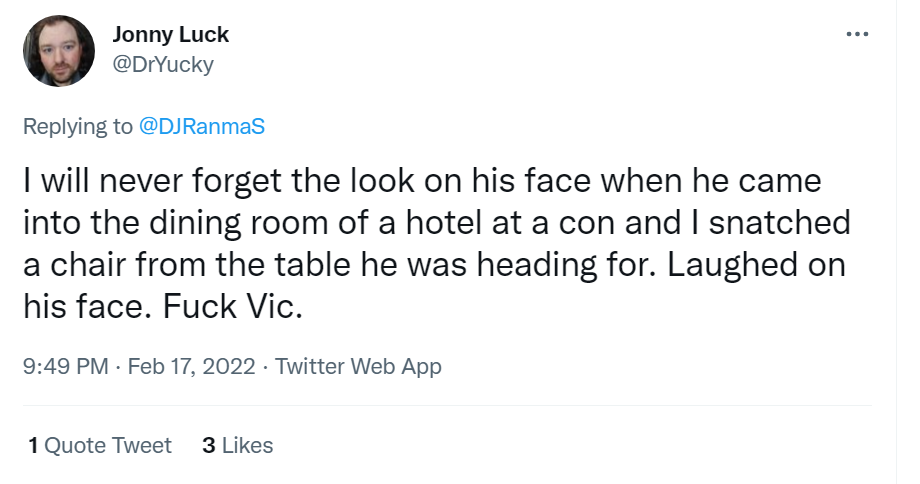Click the likes count number 3
Viewport: 920px width, 484px height.
[209, 445]
